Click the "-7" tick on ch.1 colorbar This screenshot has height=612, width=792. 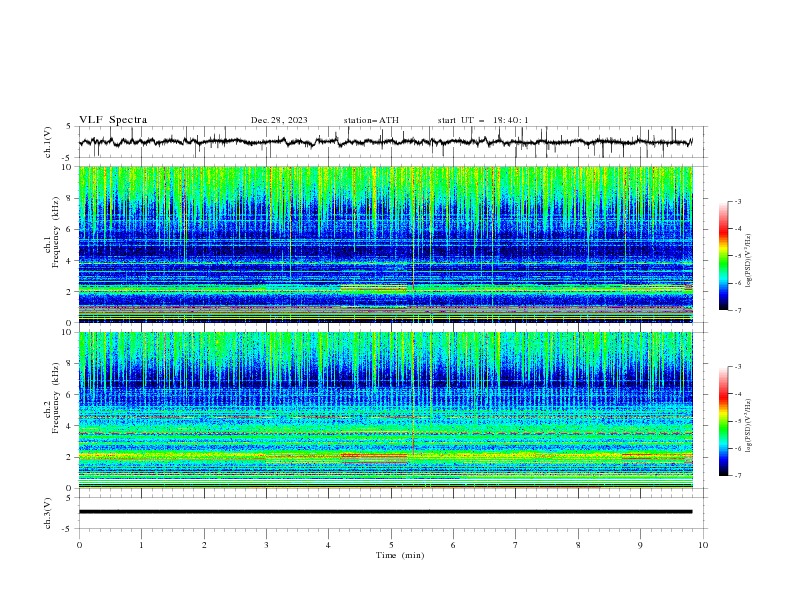[x=738, y=310]
